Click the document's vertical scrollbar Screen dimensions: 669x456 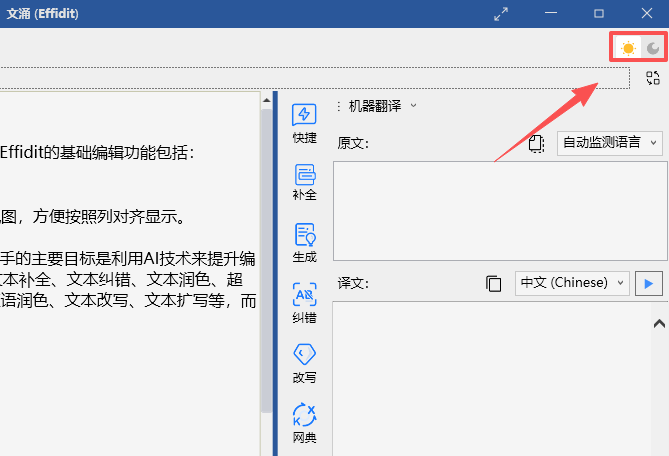coord(266,250)
